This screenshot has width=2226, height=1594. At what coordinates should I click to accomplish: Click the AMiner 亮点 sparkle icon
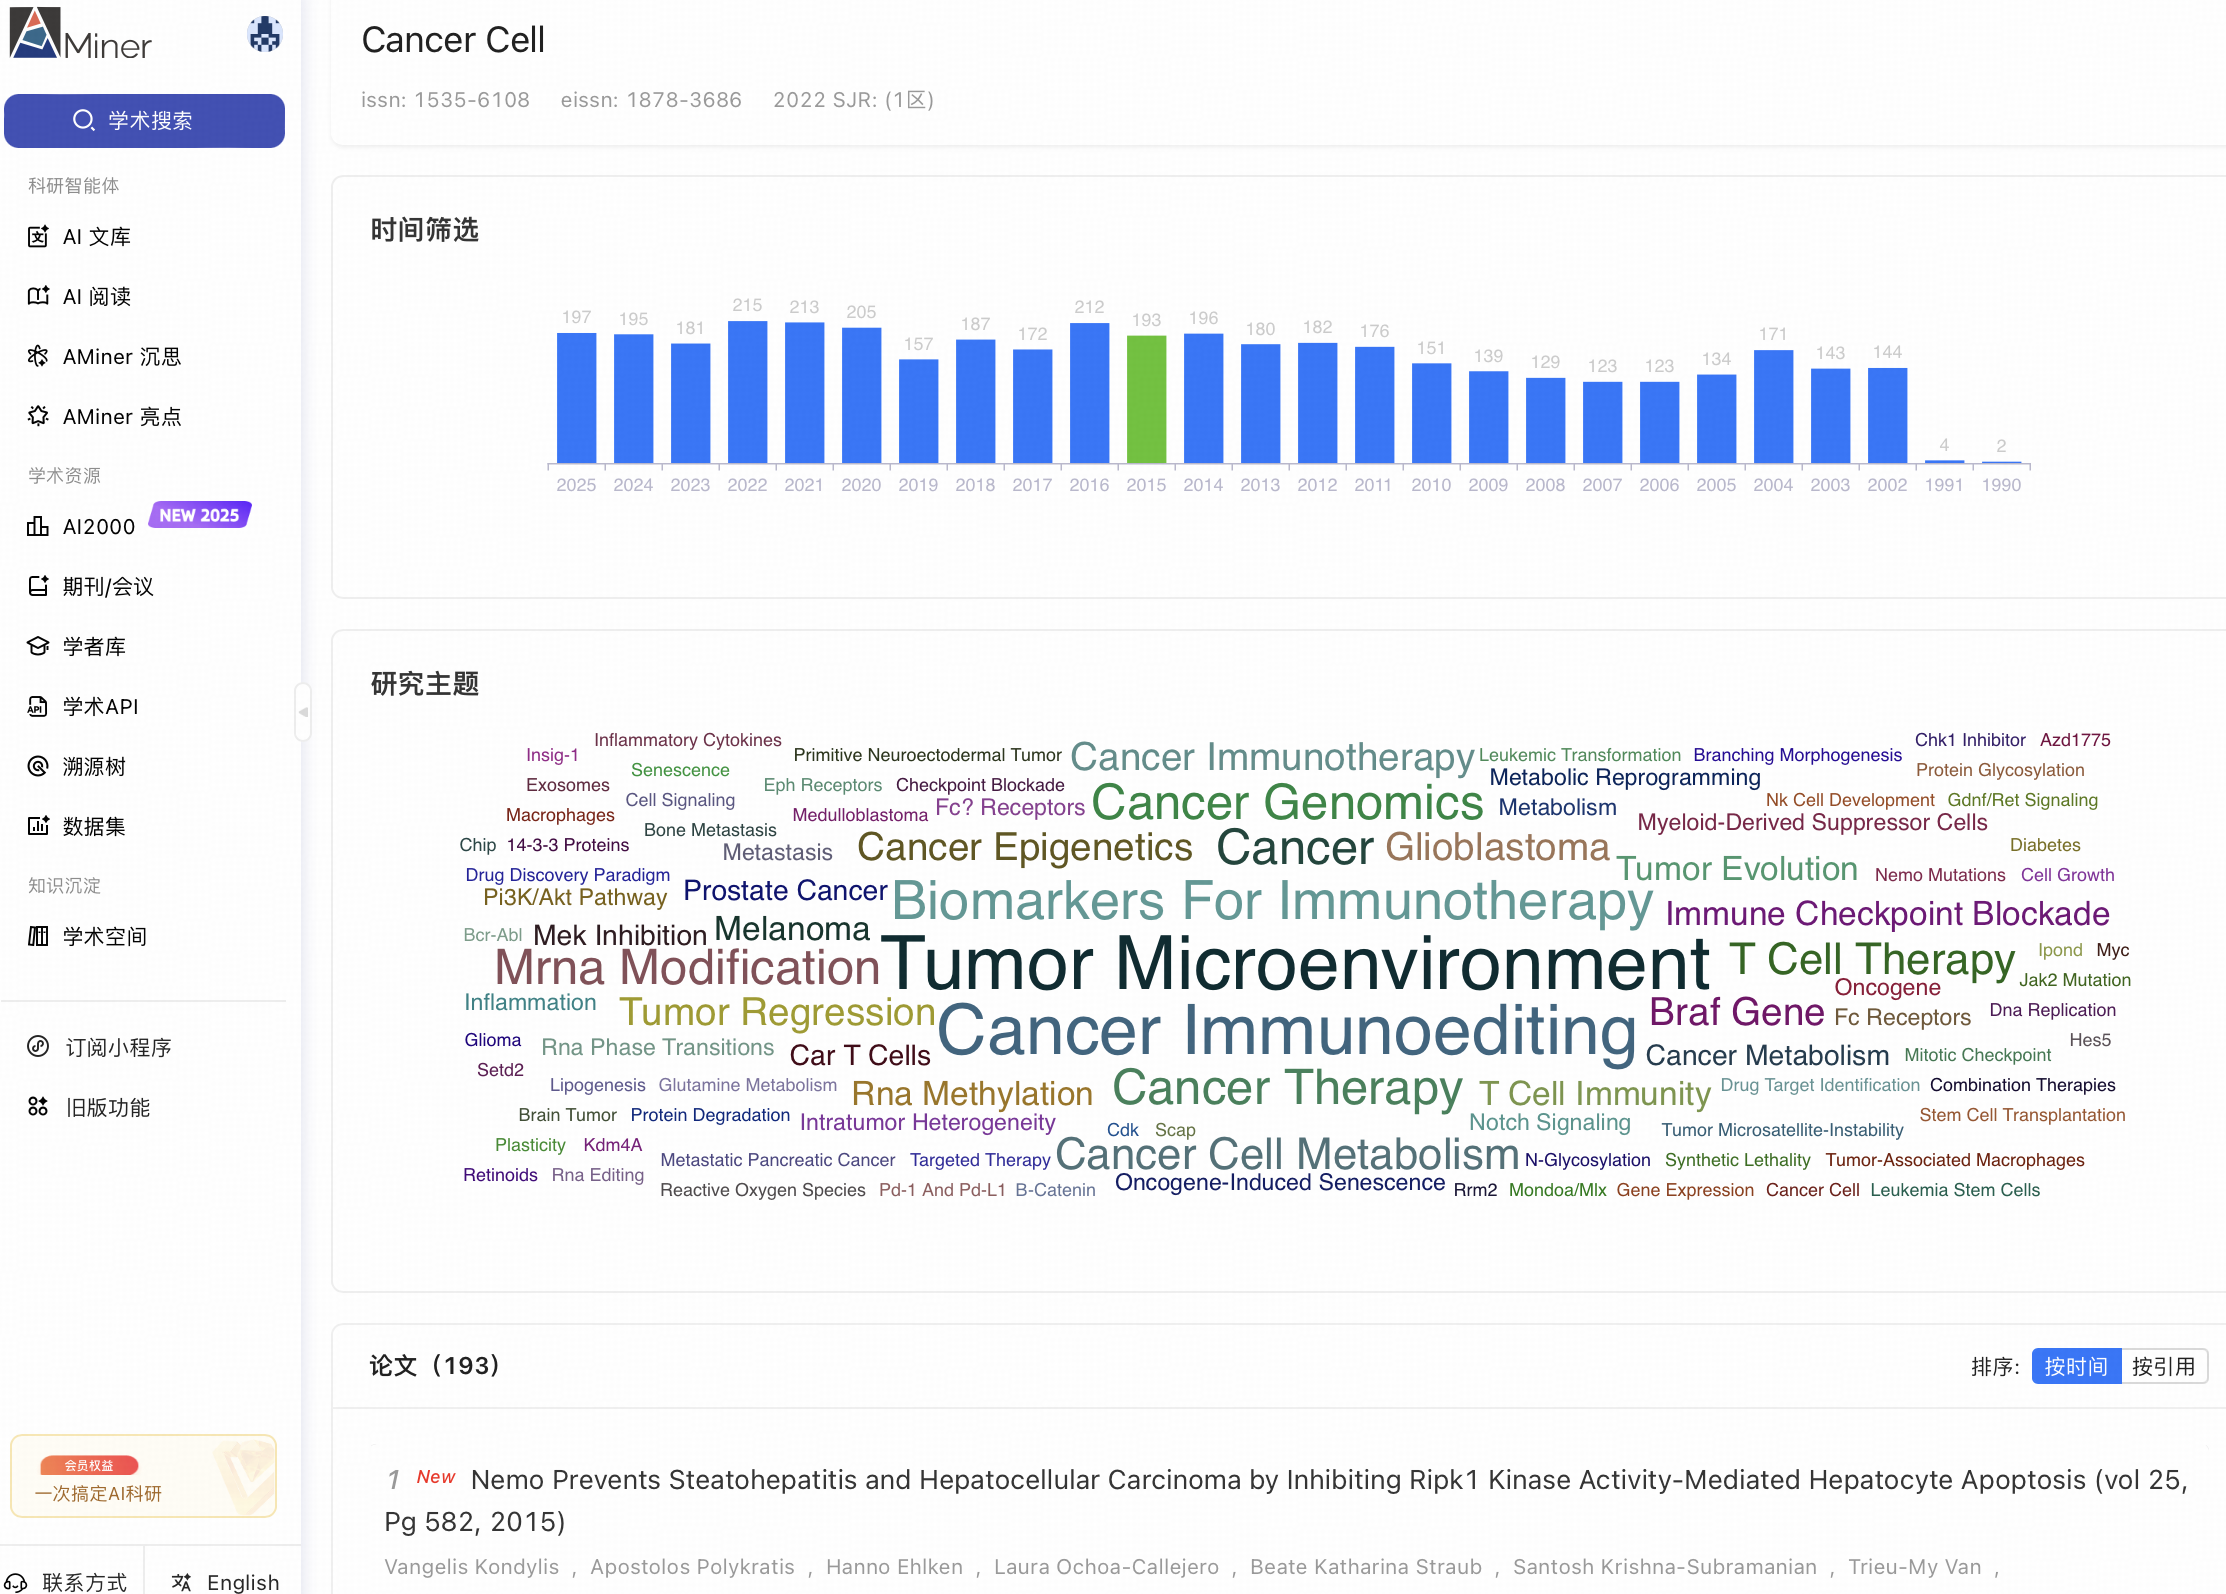[x=38, y=416]
